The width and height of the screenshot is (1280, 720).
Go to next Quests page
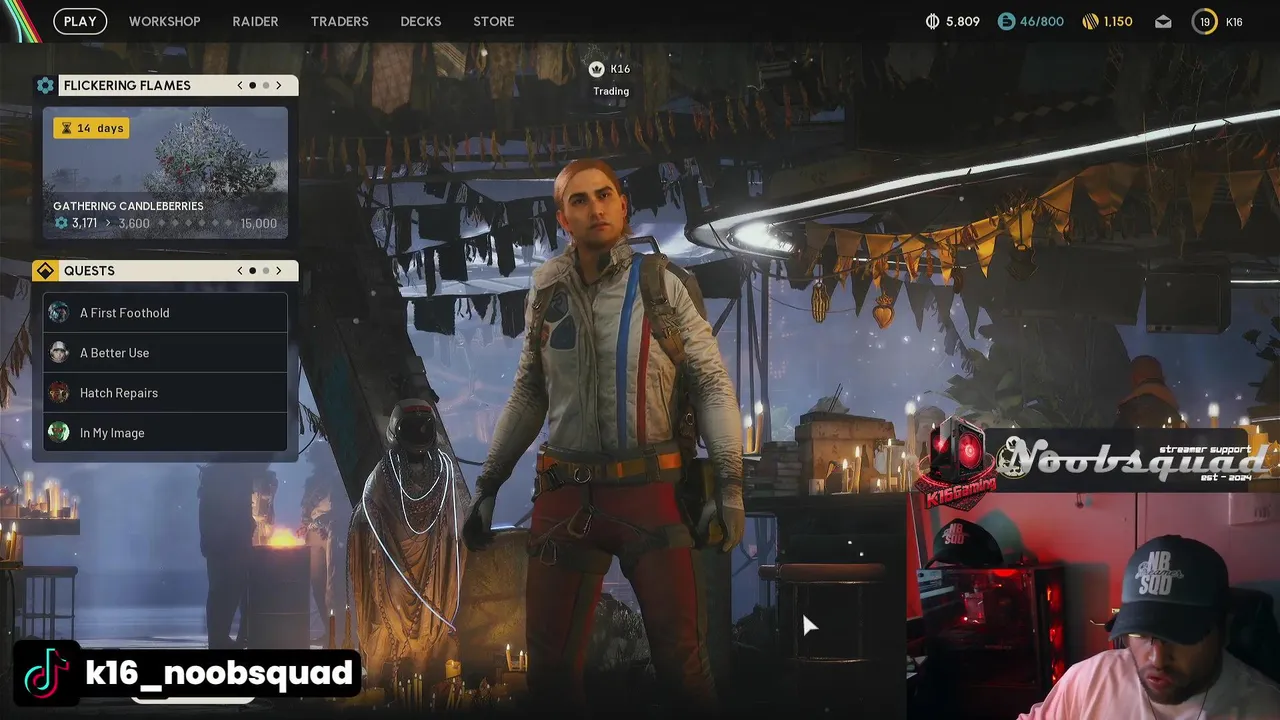pyautogui.click(x=279, y=270)
